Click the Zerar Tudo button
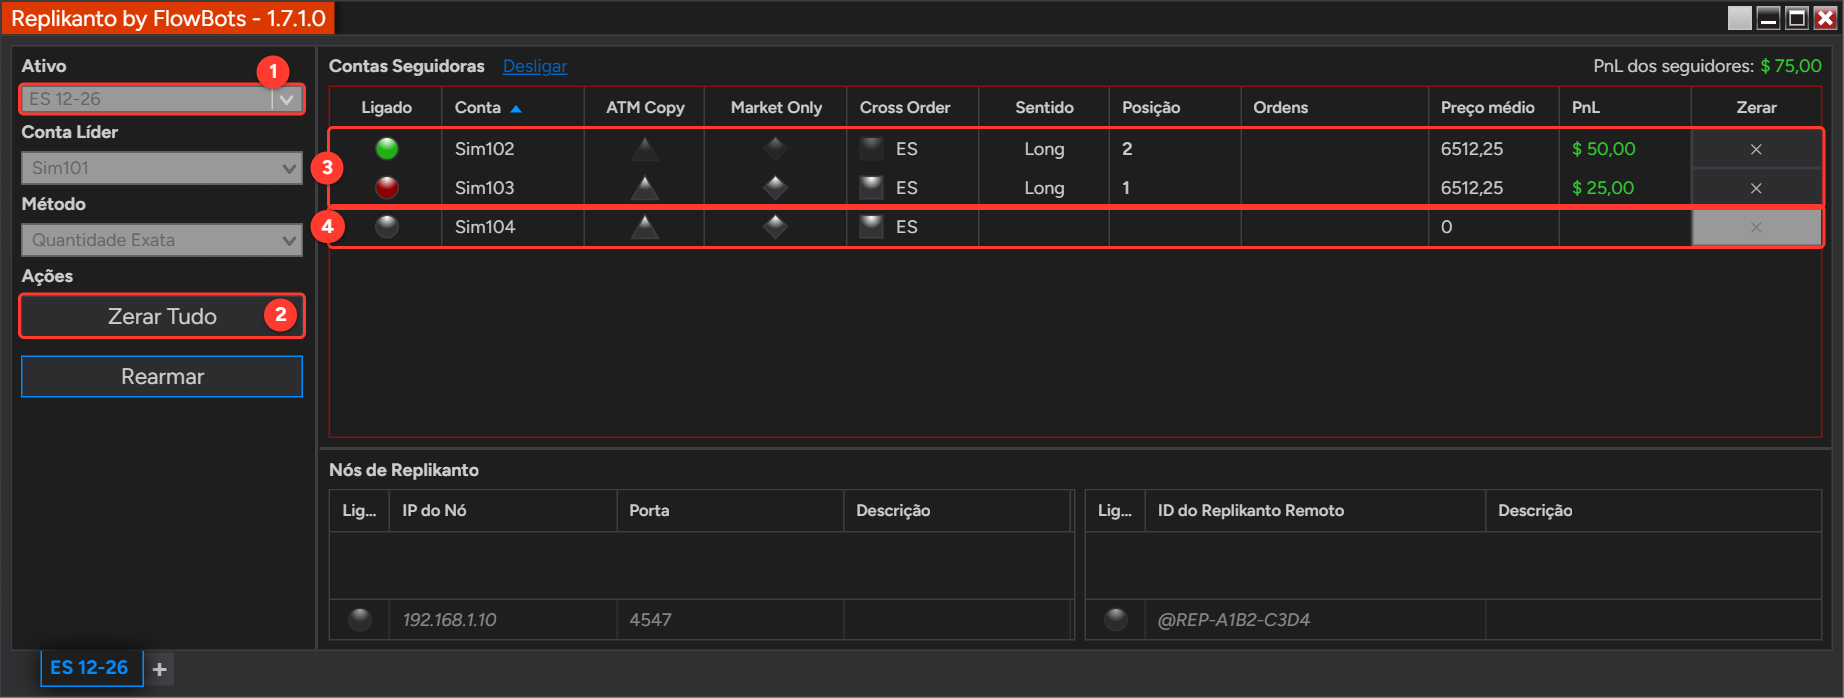This screenshot has height=698, width=1844. 162,316
